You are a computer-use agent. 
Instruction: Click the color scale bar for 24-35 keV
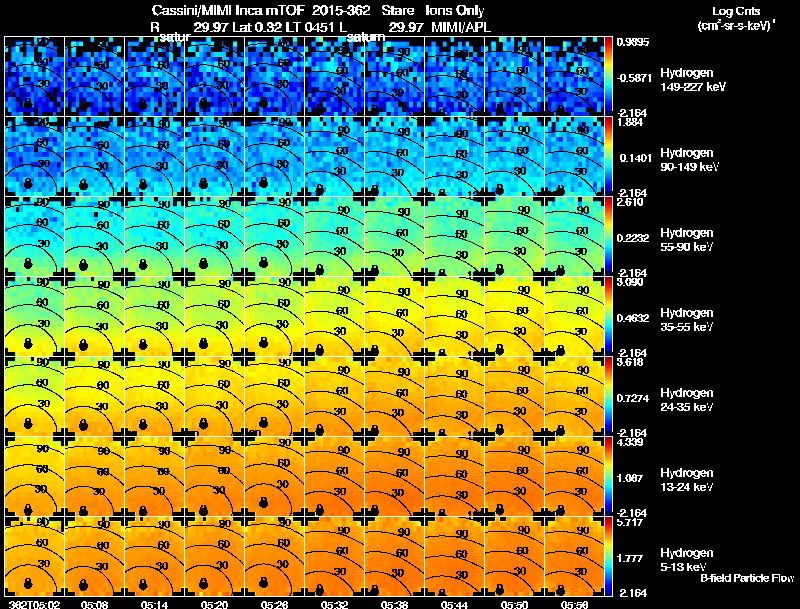[608, 397]
